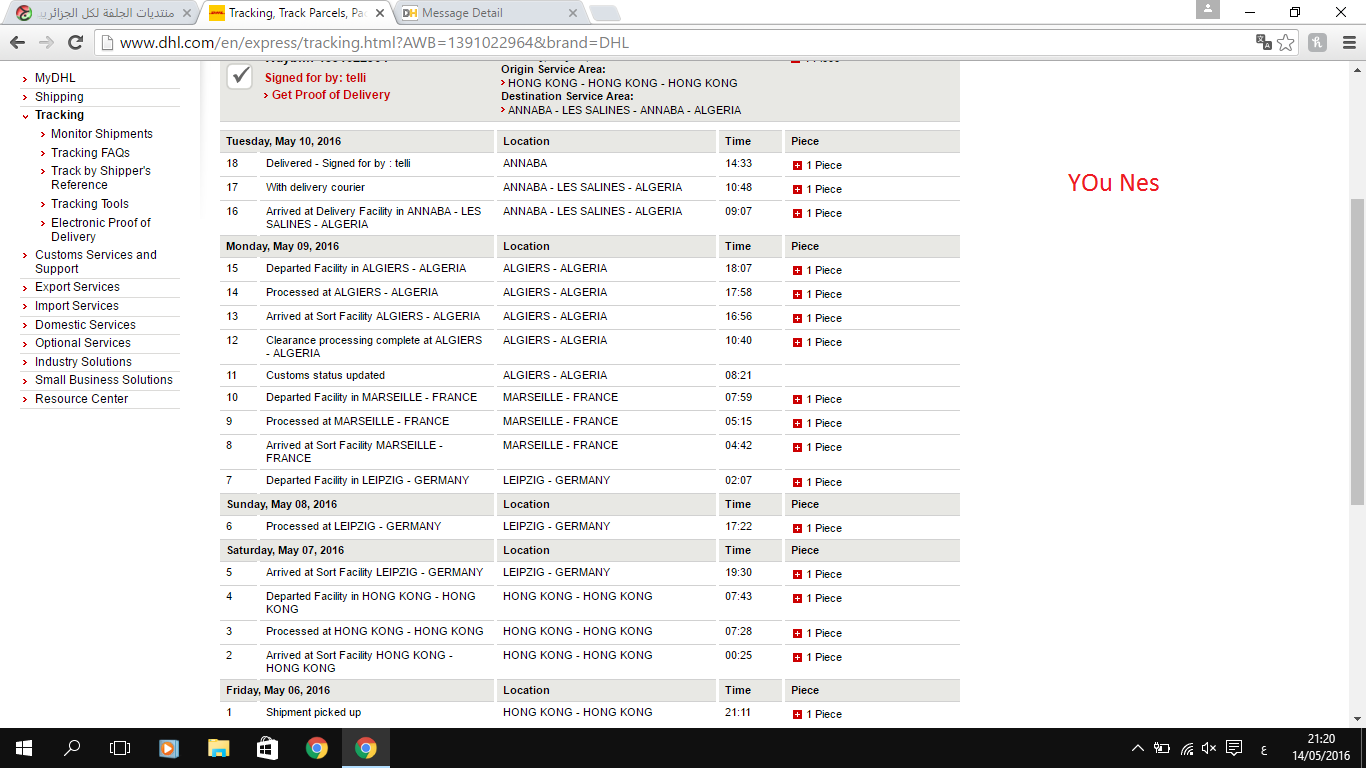Image resolution: width=1366 pixels, height=768 pixels.
Task: Click the translate page icon in address bar
Action: [1264, 42]
